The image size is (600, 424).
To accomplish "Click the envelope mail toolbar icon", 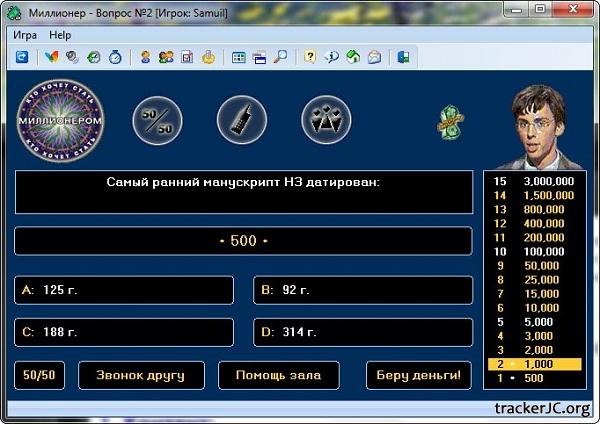I will (374, 58).
